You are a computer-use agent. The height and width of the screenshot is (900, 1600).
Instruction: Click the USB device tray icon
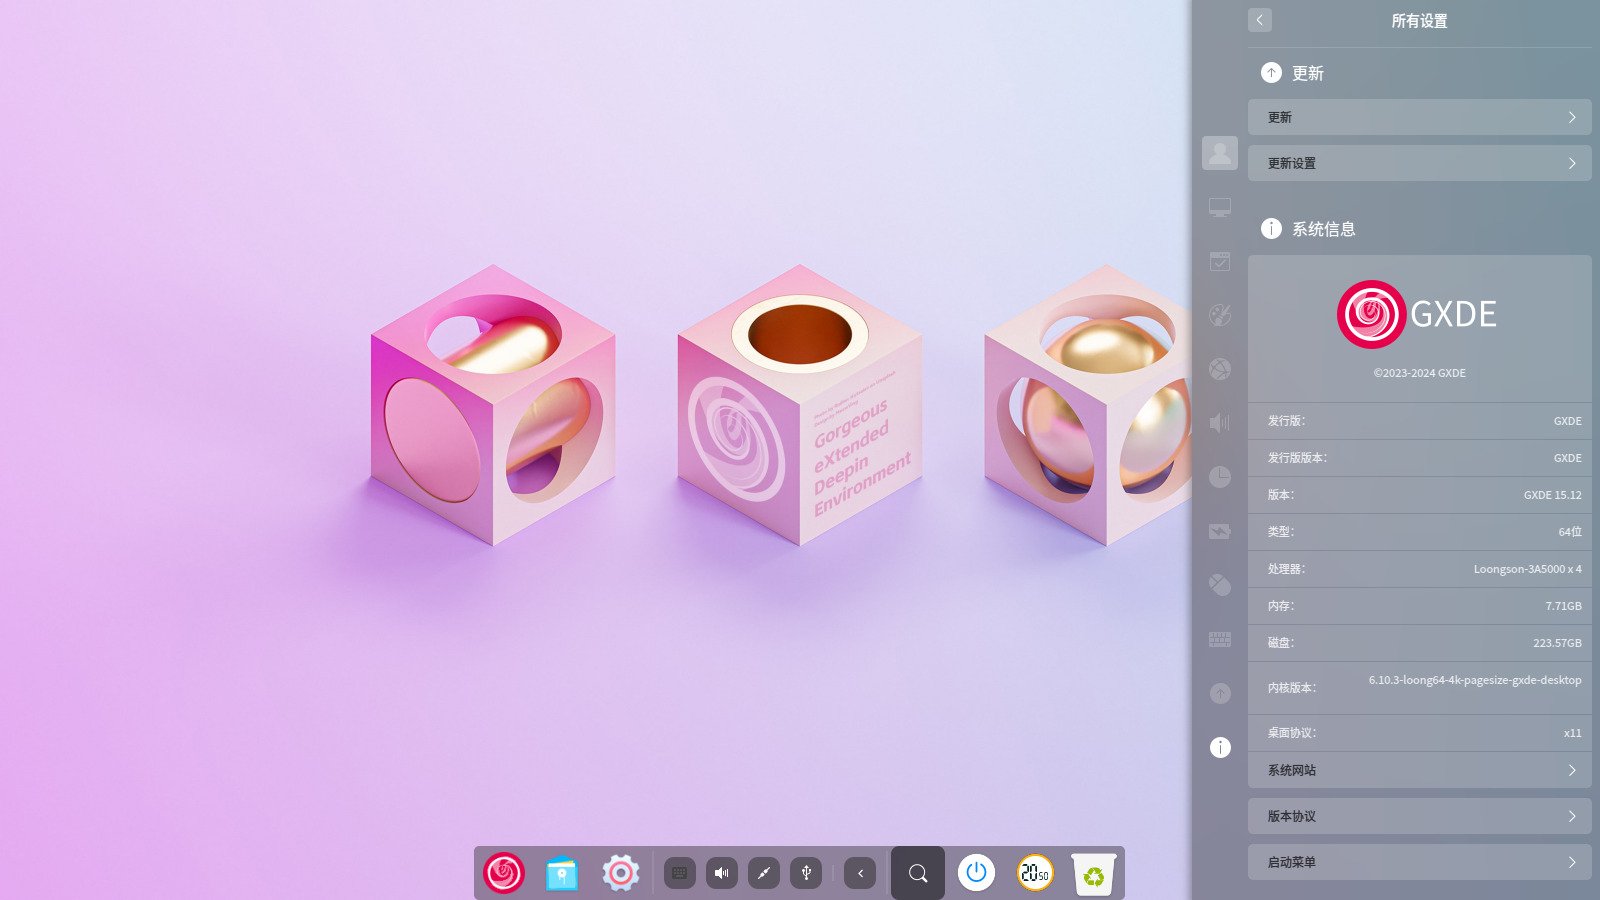[806, 873]
